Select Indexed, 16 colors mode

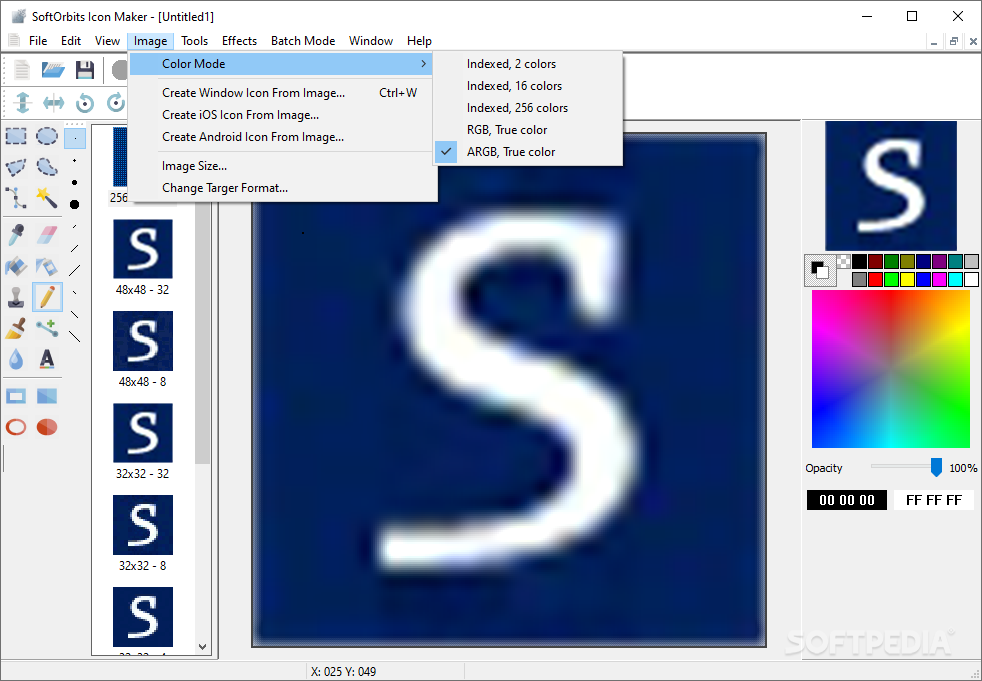[527, 86]
